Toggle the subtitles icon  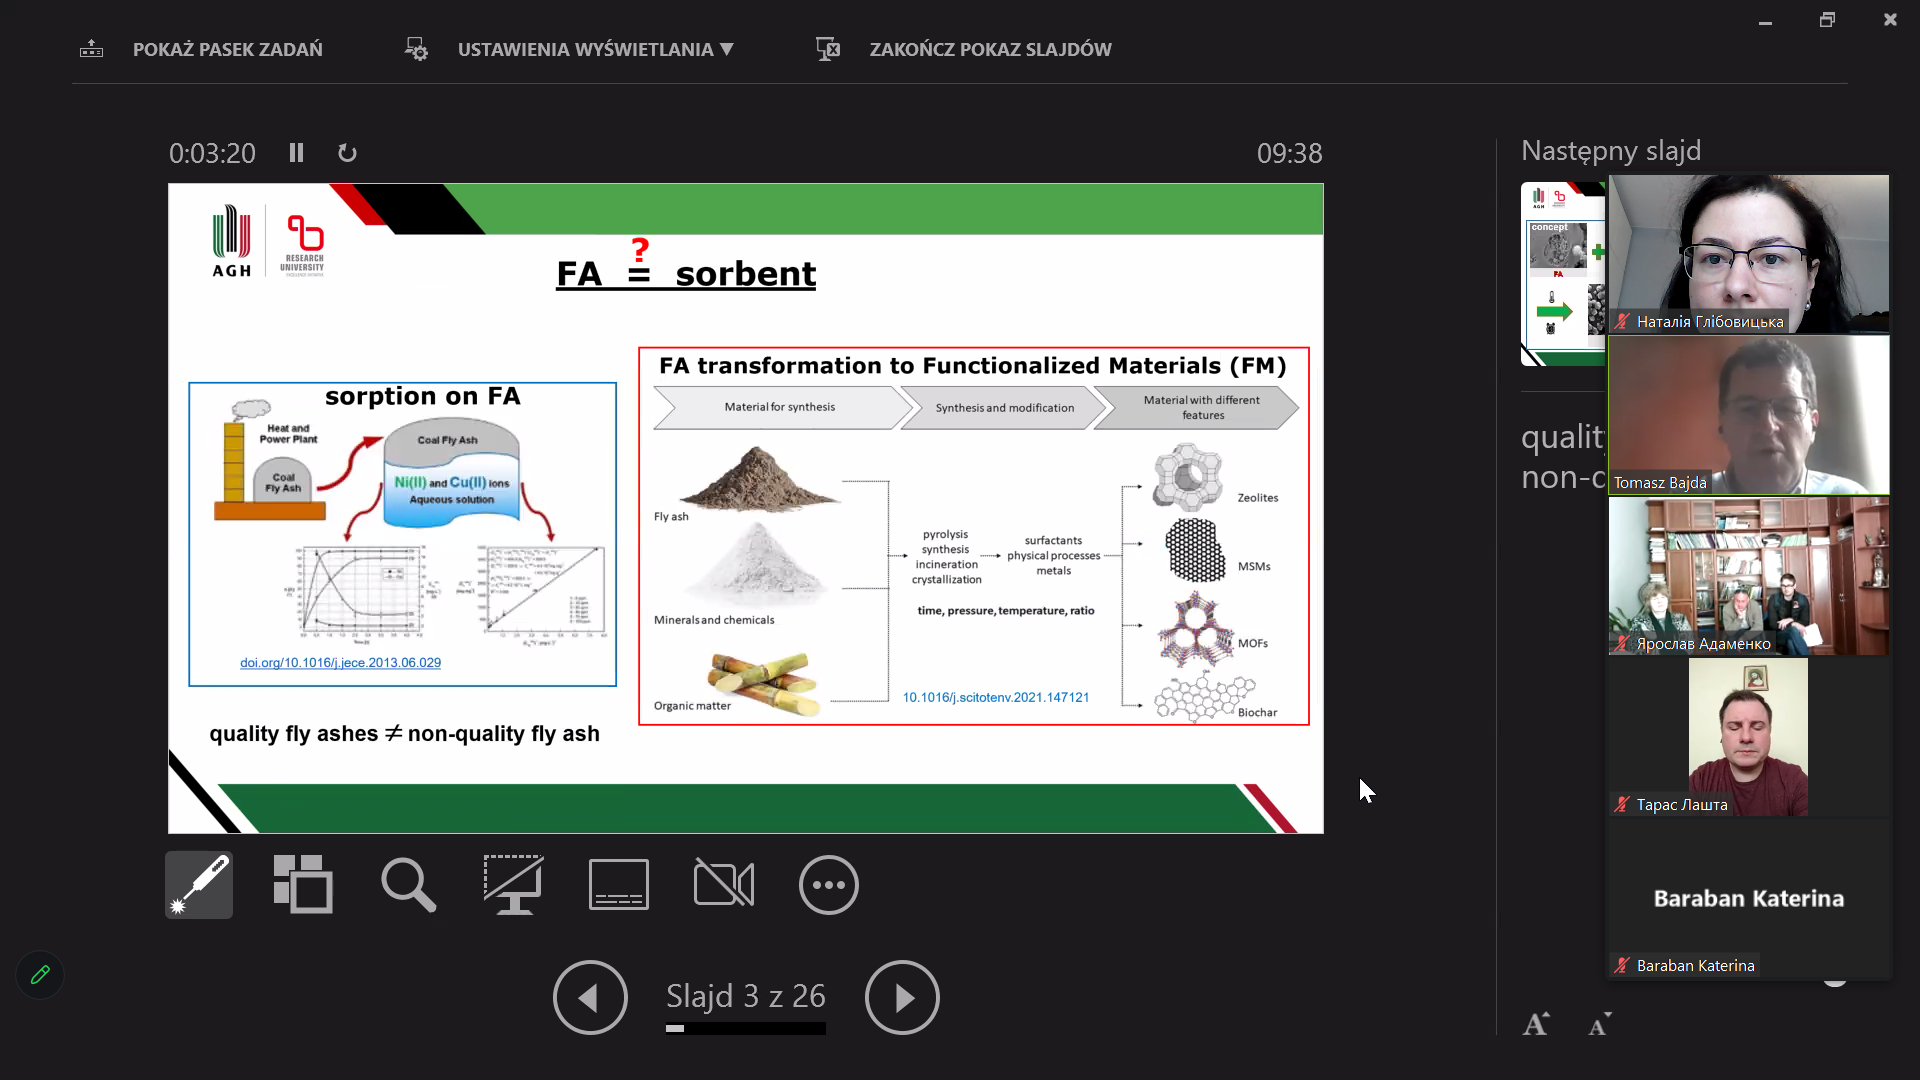619,885
